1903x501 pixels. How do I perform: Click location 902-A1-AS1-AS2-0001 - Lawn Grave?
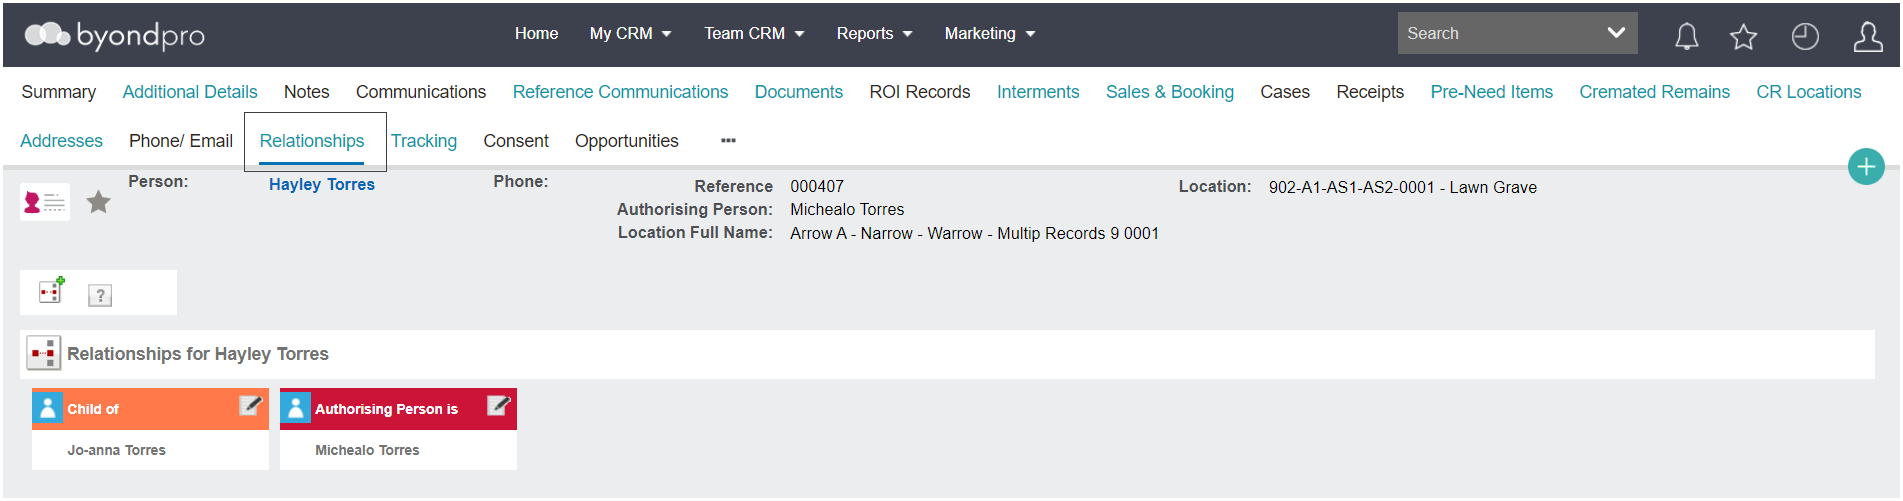(1403, 187)
